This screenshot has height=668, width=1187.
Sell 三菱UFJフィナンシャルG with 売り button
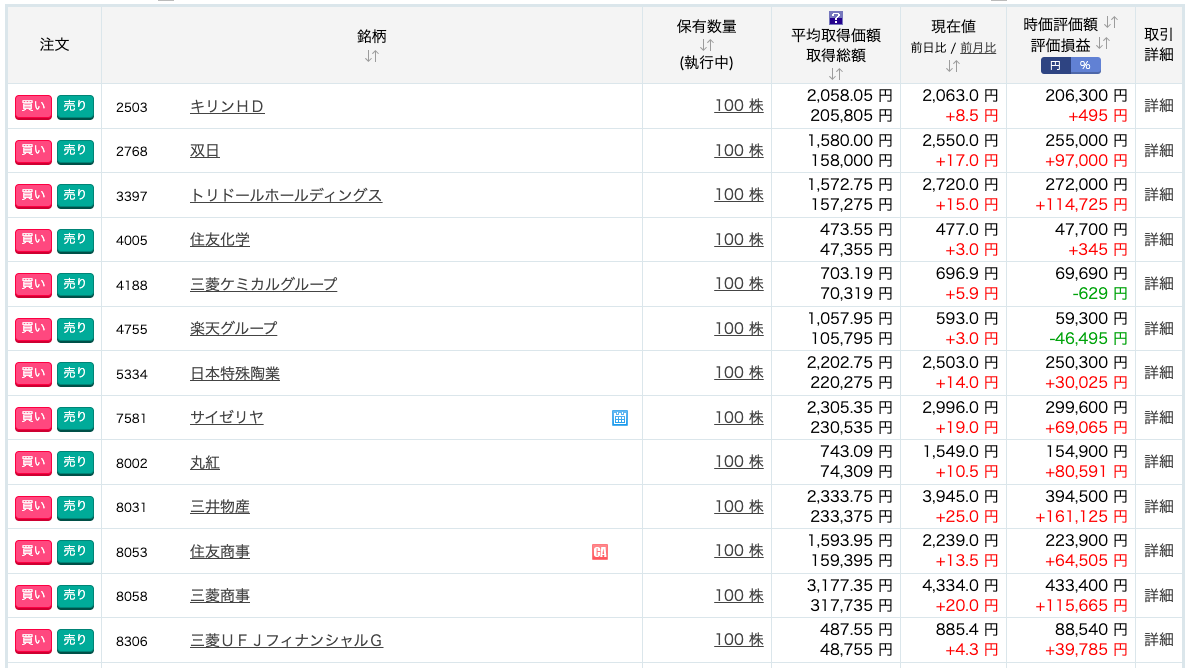coord(75,640)
